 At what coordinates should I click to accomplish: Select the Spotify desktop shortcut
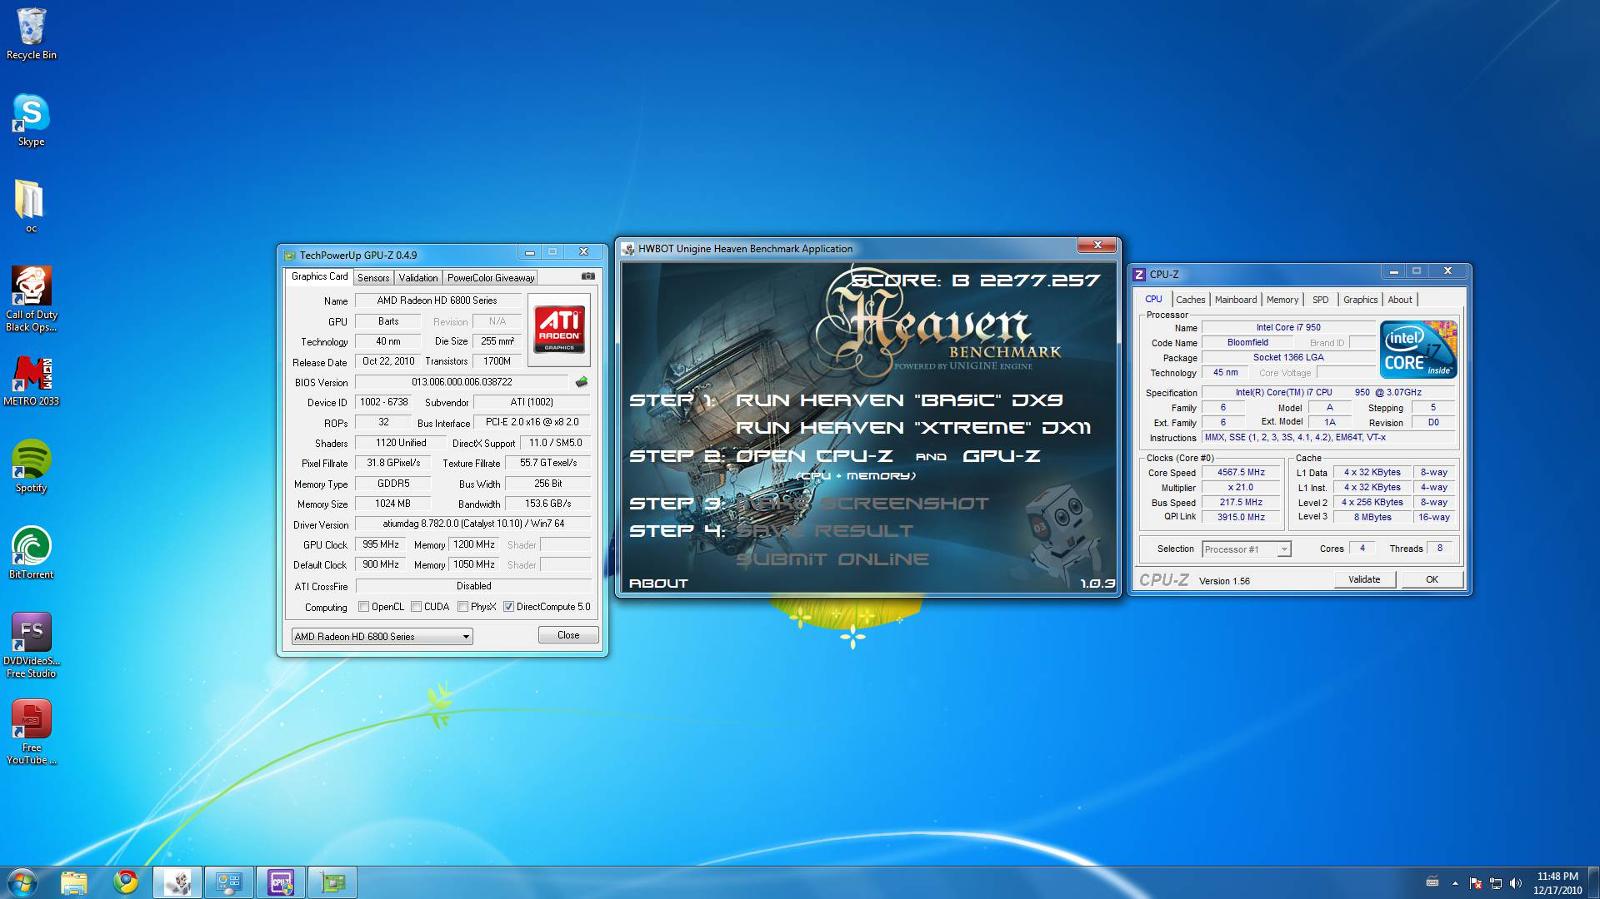pos(31,466)
